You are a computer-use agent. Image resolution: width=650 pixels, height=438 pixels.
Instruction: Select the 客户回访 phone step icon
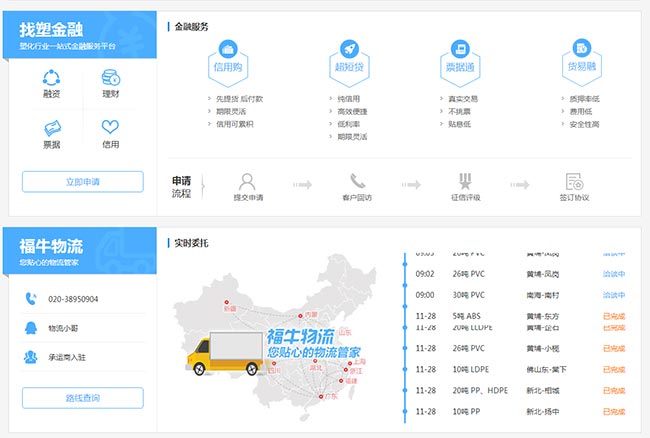[x=357, y=182]
